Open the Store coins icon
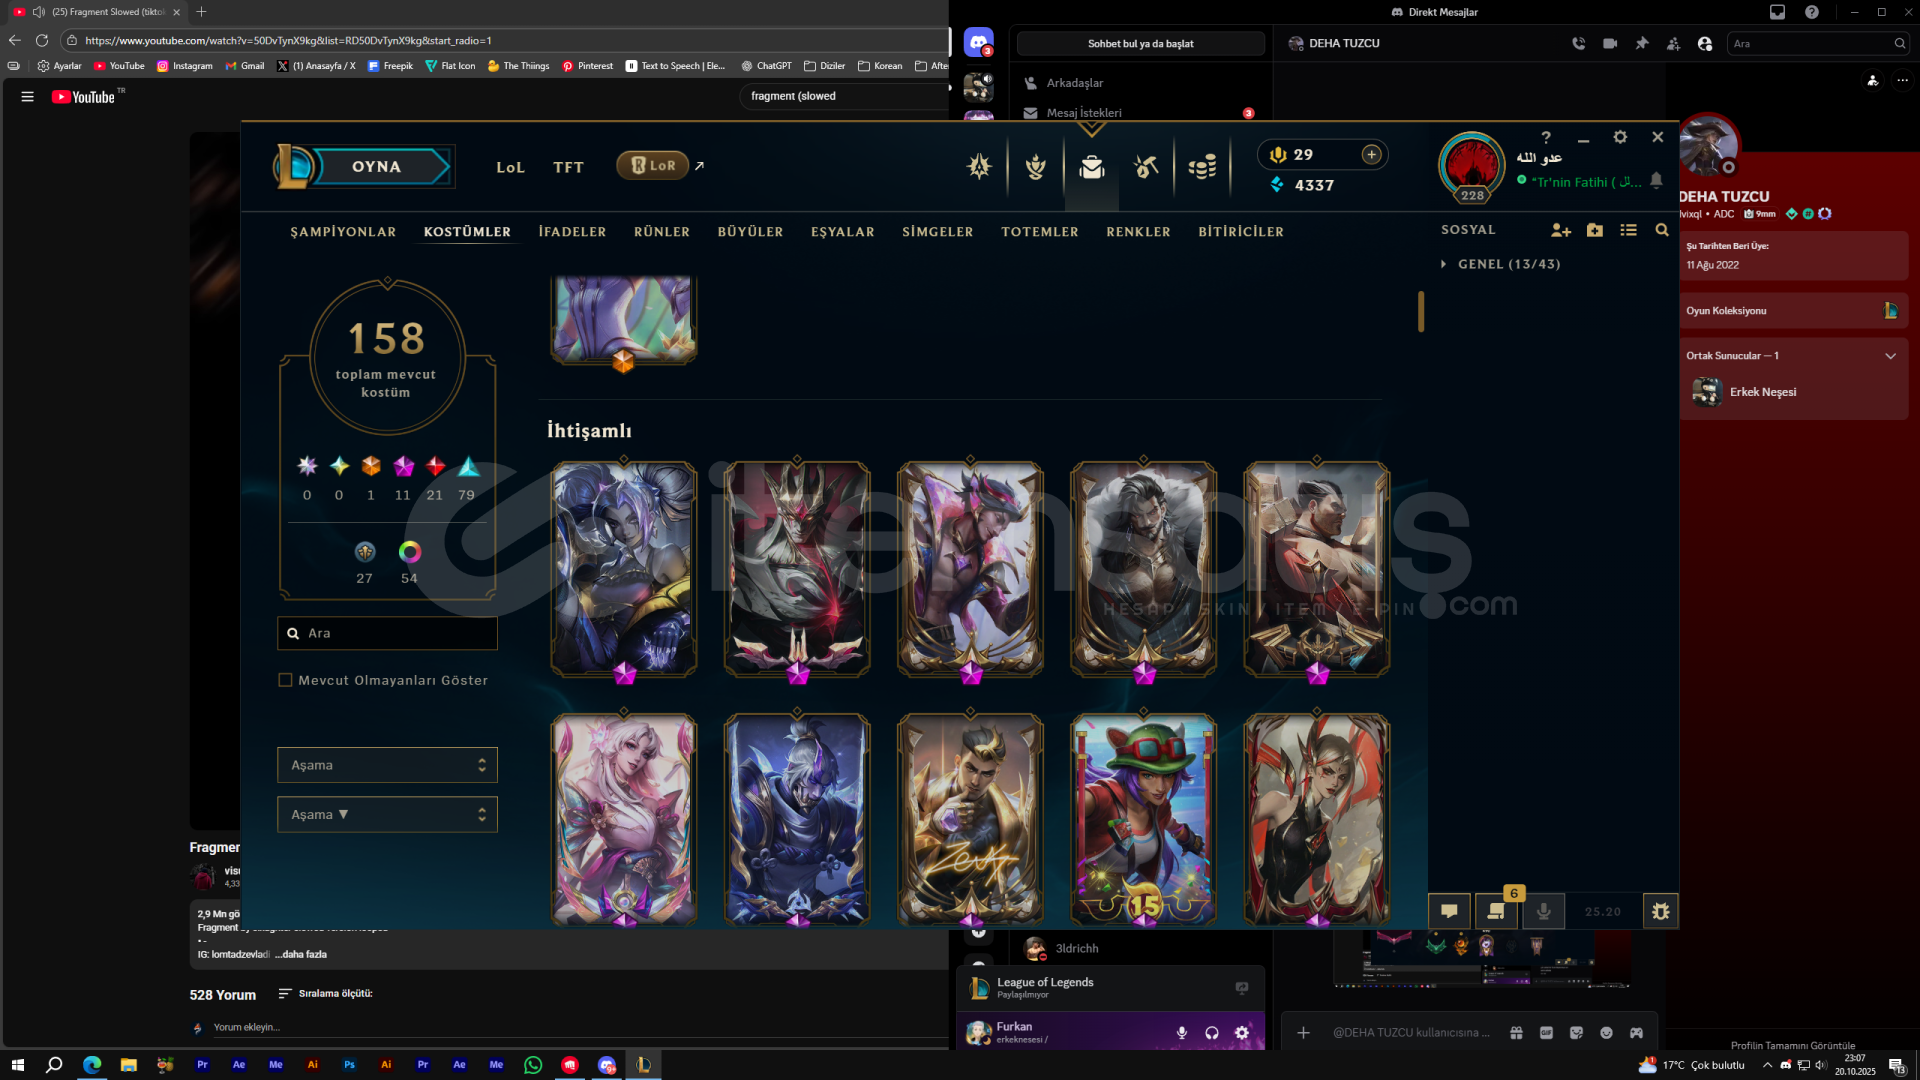This screenshot has width=1920, height=1080. coord(1202,167)
